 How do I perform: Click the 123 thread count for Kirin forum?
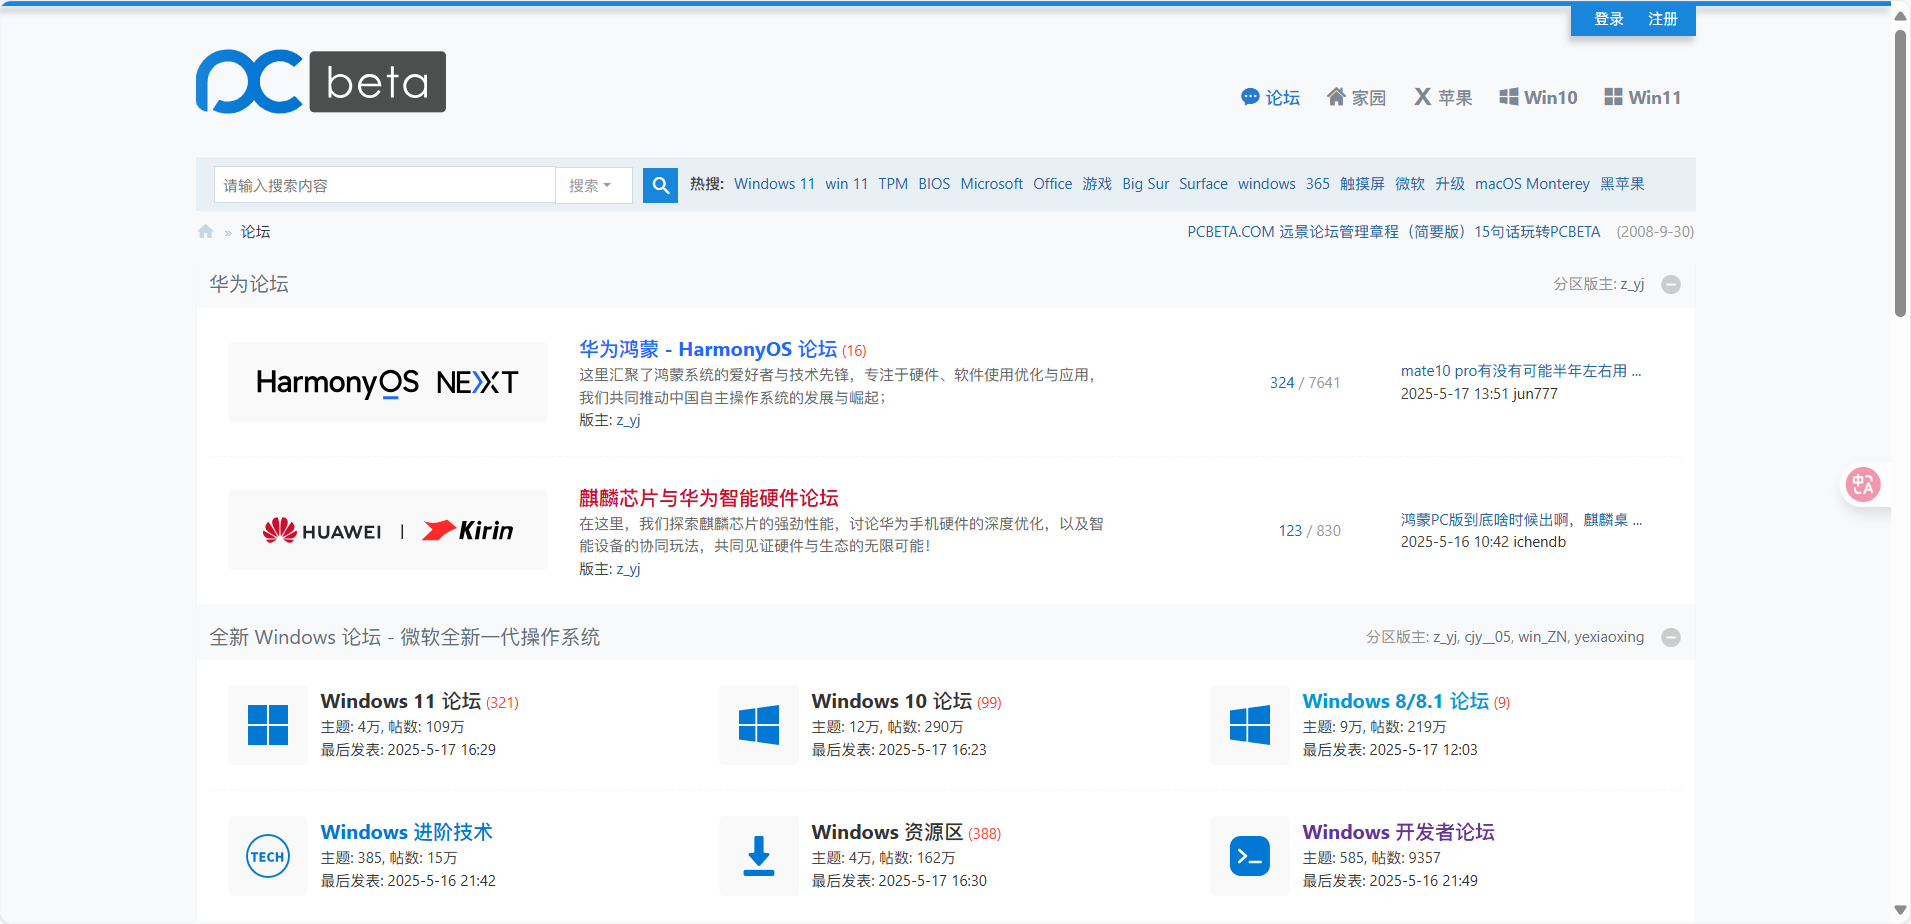[x=1290, y=531]
